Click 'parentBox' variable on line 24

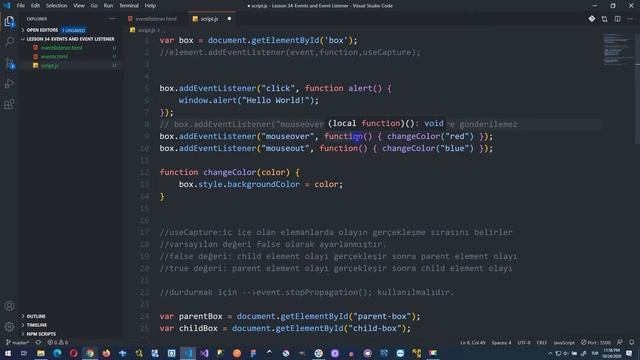pos(200,317)
